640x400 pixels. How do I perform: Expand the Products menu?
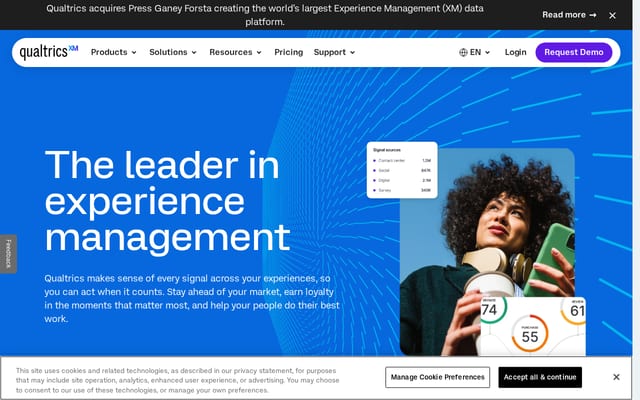pos(113,52)
